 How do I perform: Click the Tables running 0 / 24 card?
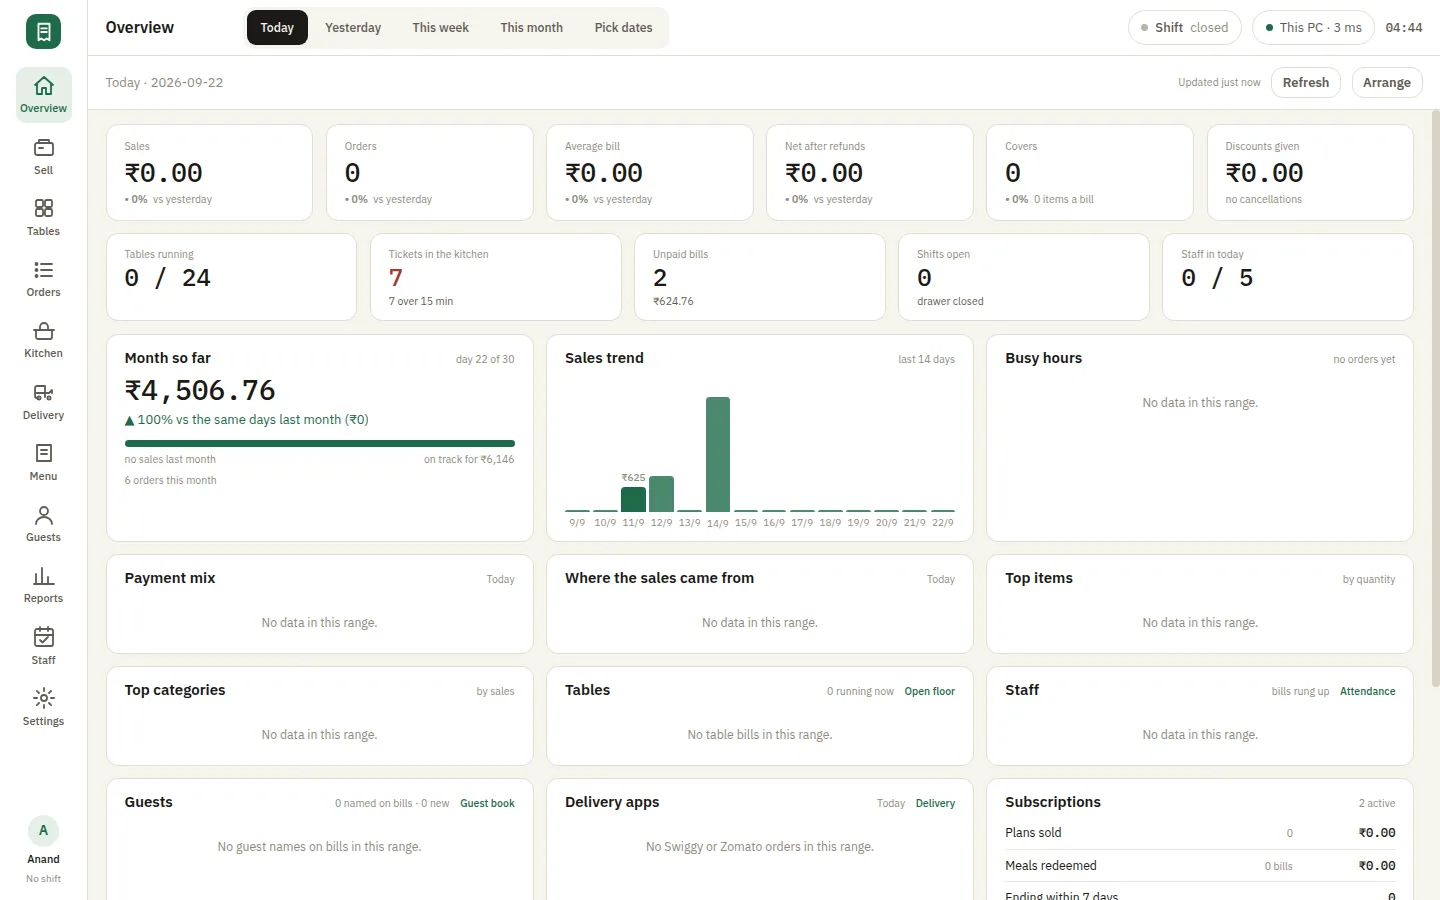[231, 277]
